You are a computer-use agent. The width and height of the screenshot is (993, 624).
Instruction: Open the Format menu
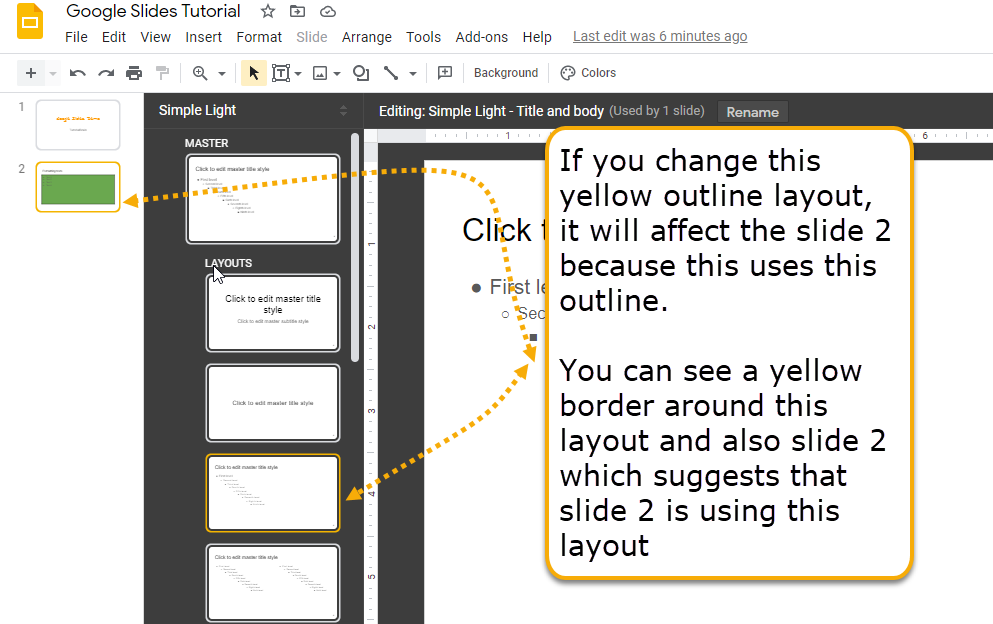pos(259,37)
